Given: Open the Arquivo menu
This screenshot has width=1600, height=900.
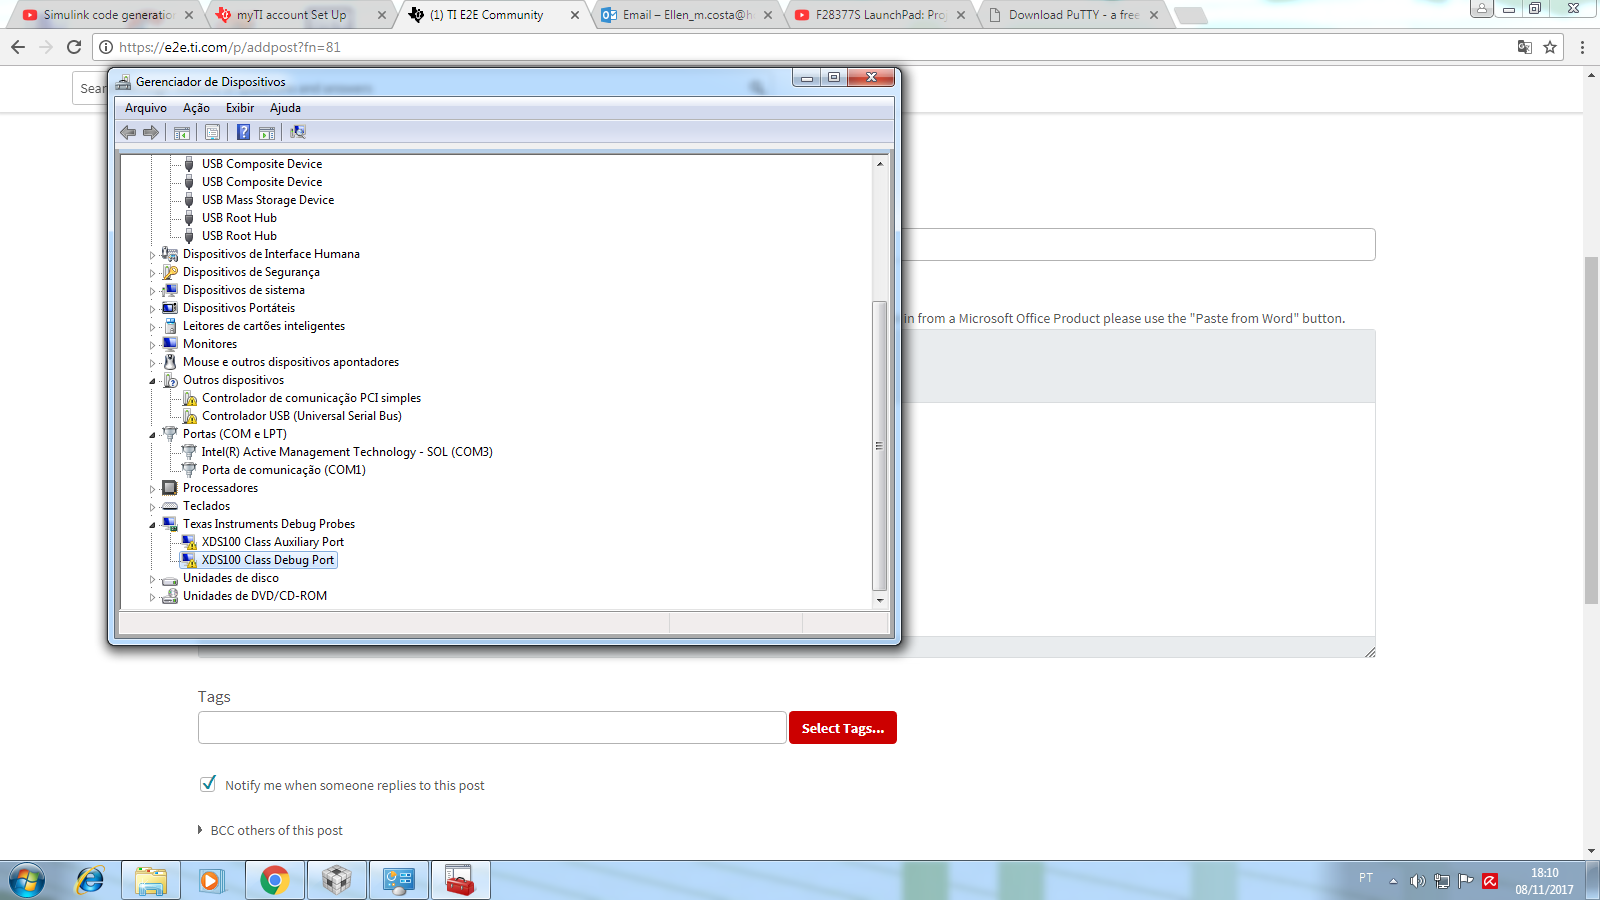Looking at the screenshot, I should pos(146,108).
